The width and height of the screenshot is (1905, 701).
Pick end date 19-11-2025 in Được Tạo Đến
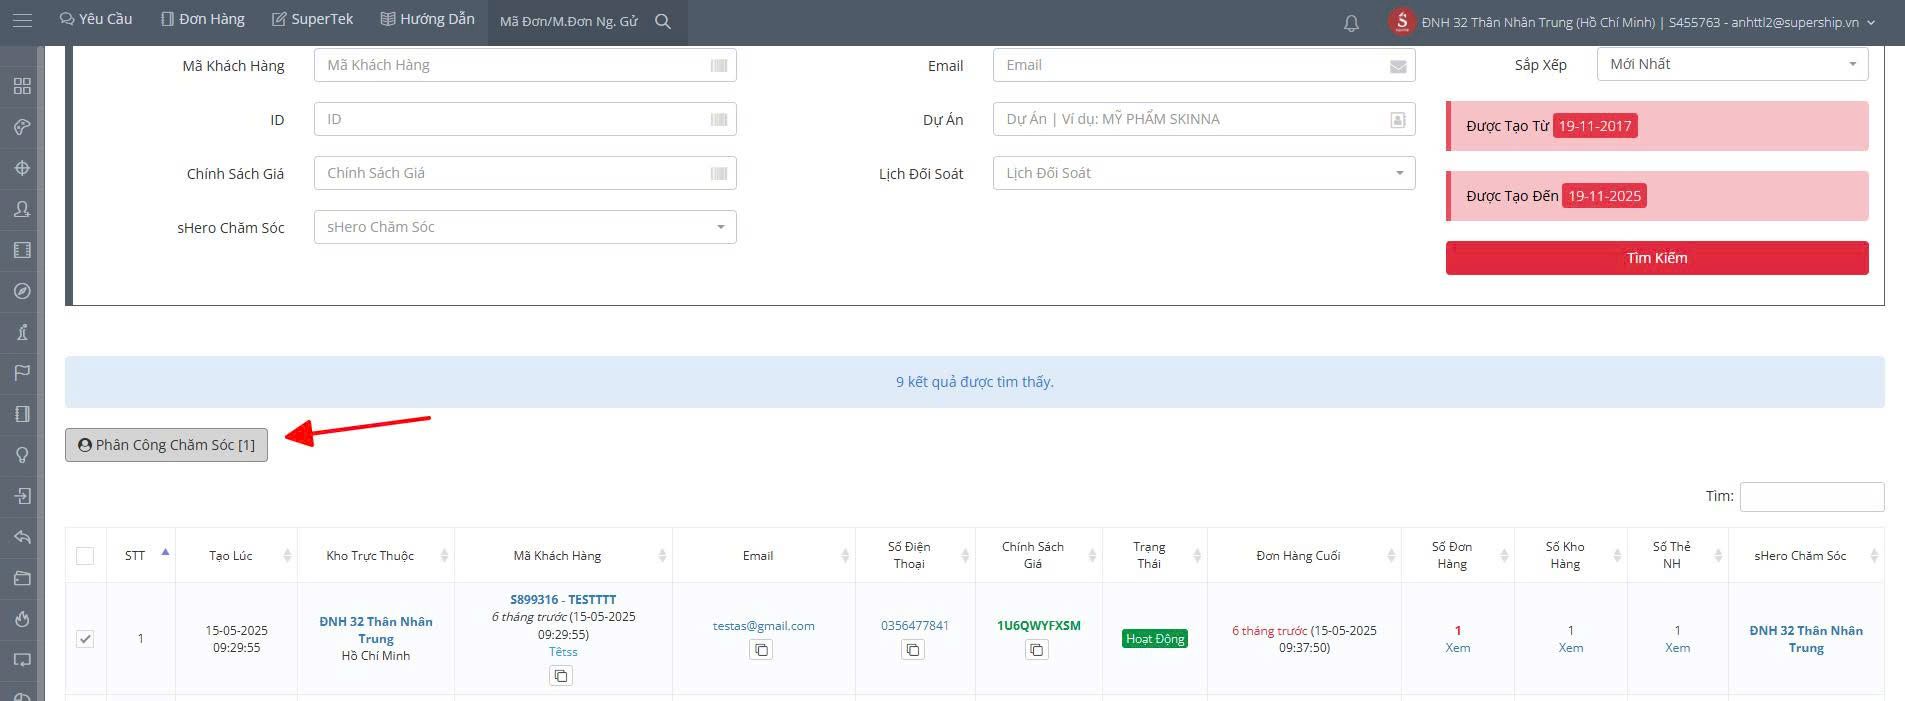click(1604, 196)
